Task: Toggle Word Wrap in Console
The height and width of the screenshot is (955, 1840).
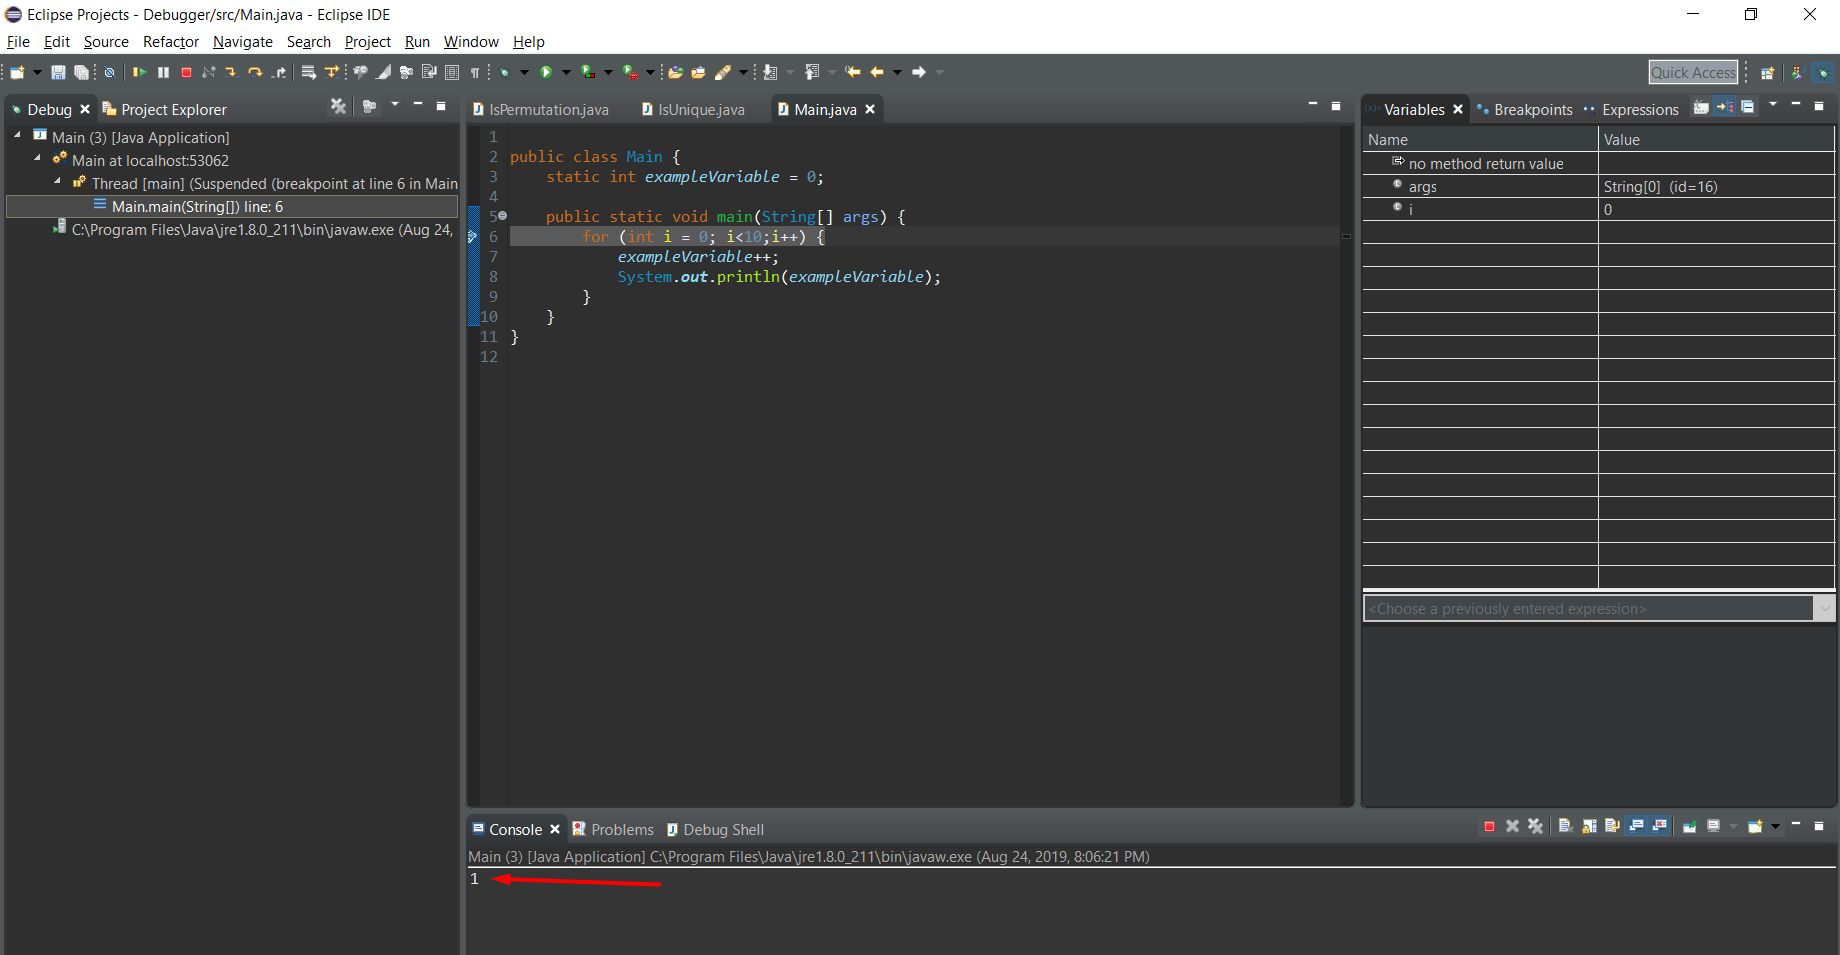Action: click(x=1612, y=826)
